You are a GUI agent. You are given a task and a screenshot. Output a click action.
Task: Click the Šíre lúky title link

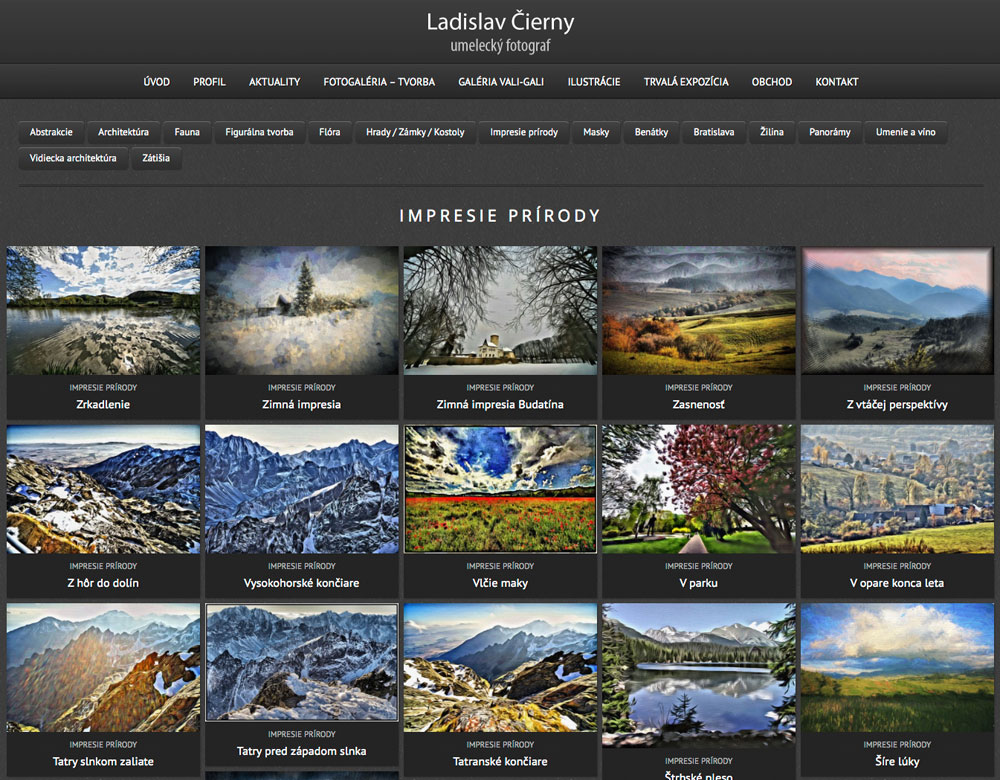tap(897, 762)
